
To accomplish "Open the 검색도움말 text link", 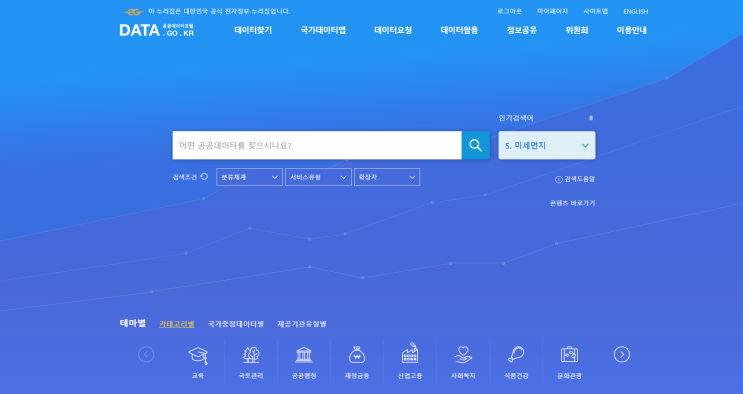I will [x=580, y=179].
